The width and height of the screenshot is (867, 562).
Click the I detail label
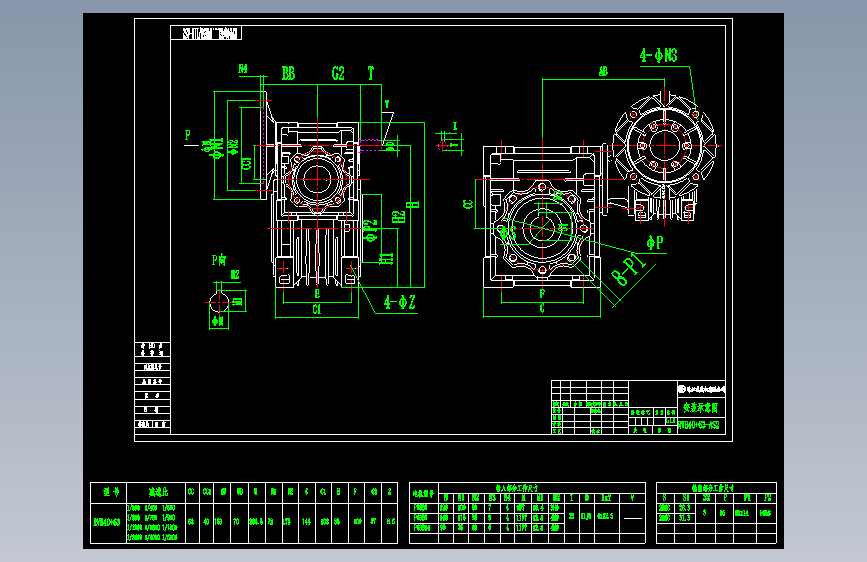point(455,127)
